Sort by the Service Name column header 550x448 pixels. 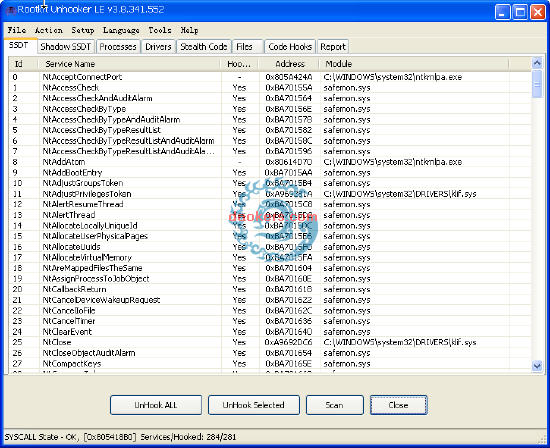click(x=129, y=64)
